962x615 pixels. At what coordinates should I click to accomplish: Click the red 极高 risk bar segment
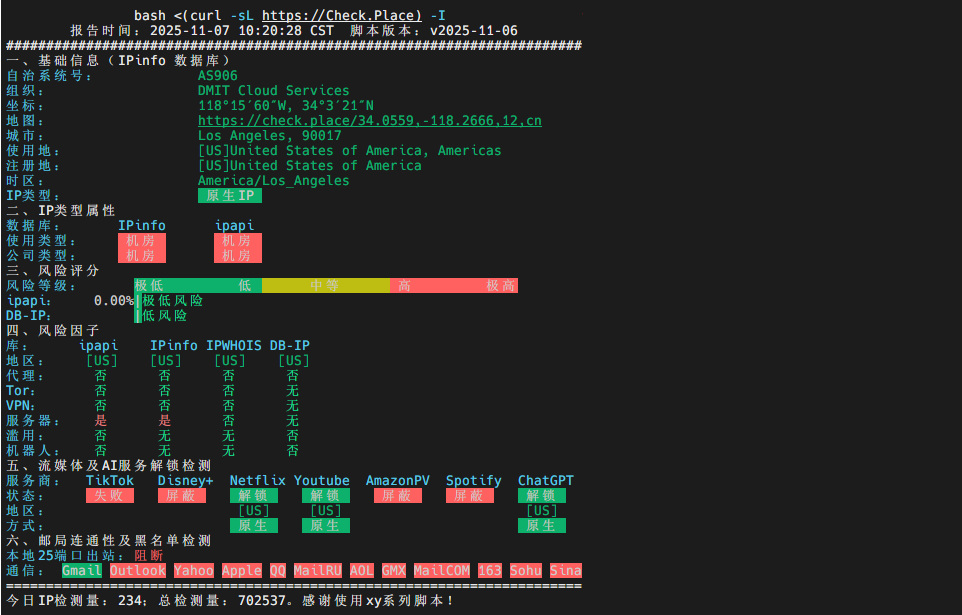click(500, 286)
